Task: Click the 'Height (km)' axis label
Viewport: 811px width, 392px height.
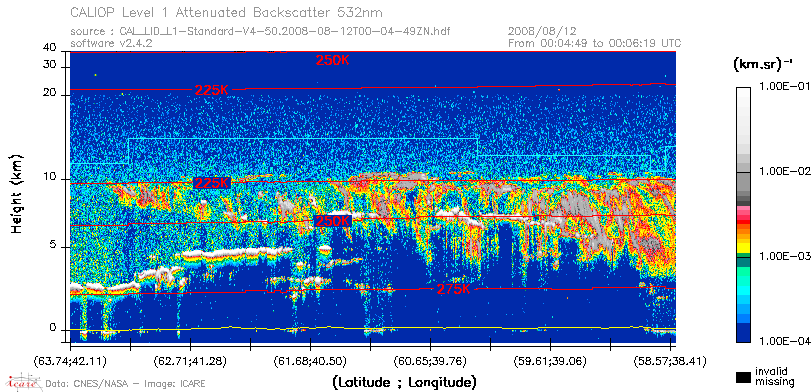Action: (x=16, y=193)
